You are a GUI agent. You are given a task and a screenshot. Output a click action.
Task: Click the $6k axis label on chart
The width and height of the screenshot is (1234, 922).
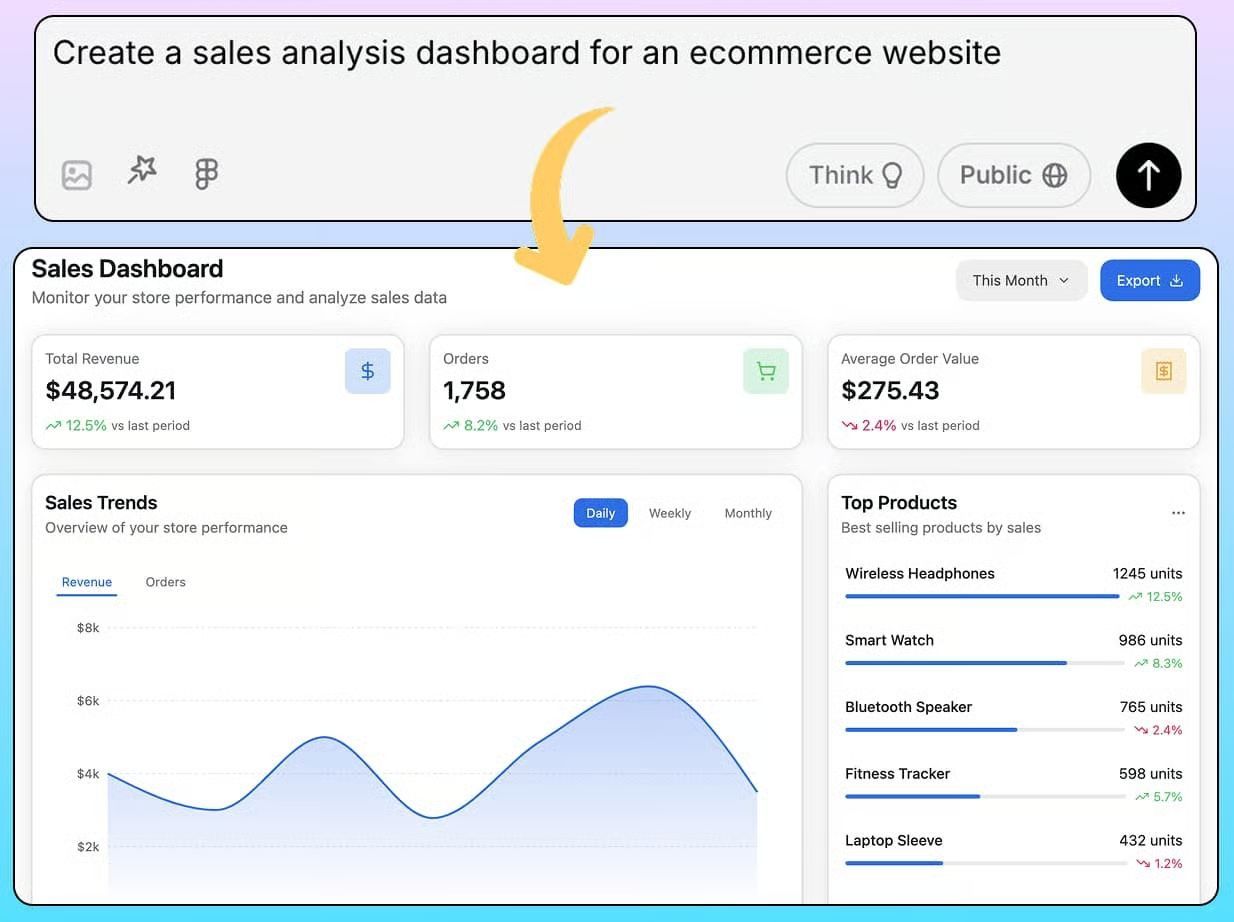pyautogui.click(x=88, y=701)
